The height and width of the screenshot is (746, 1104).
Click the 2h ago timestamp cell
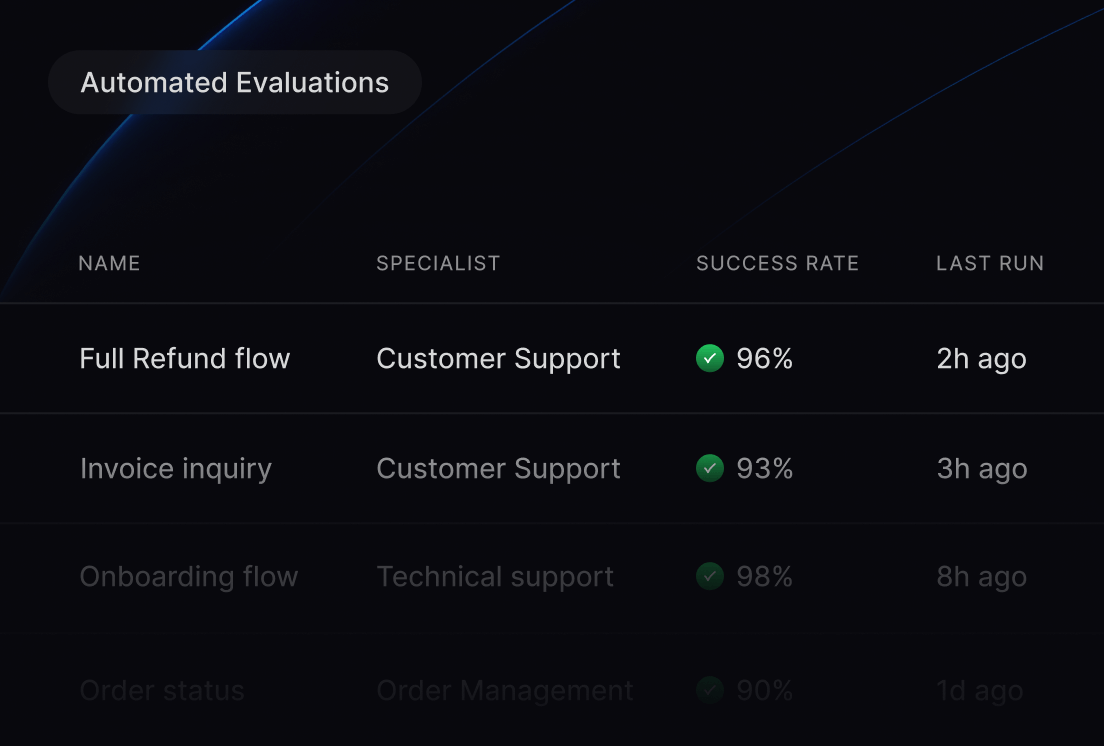click(981, 358)
